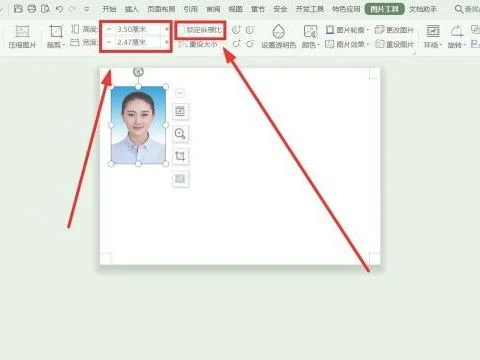Switch to the Insert (插入) tab

pyautogui.click(x=131, y=9)
